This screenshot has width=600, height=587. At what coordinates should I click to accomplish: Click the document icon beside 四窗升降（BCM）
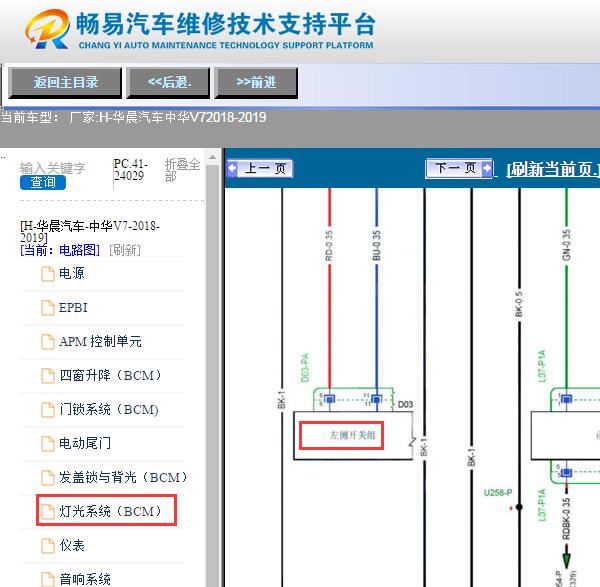click(48, 376)
